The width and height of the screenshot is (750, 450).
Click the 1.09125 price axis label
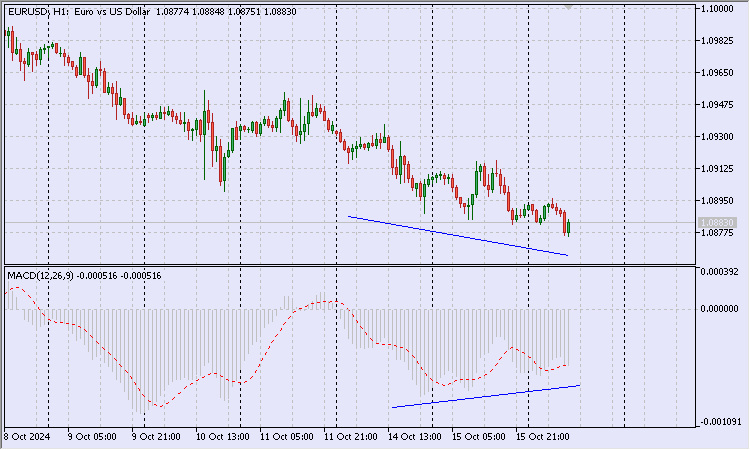click(x=717, y=169)
